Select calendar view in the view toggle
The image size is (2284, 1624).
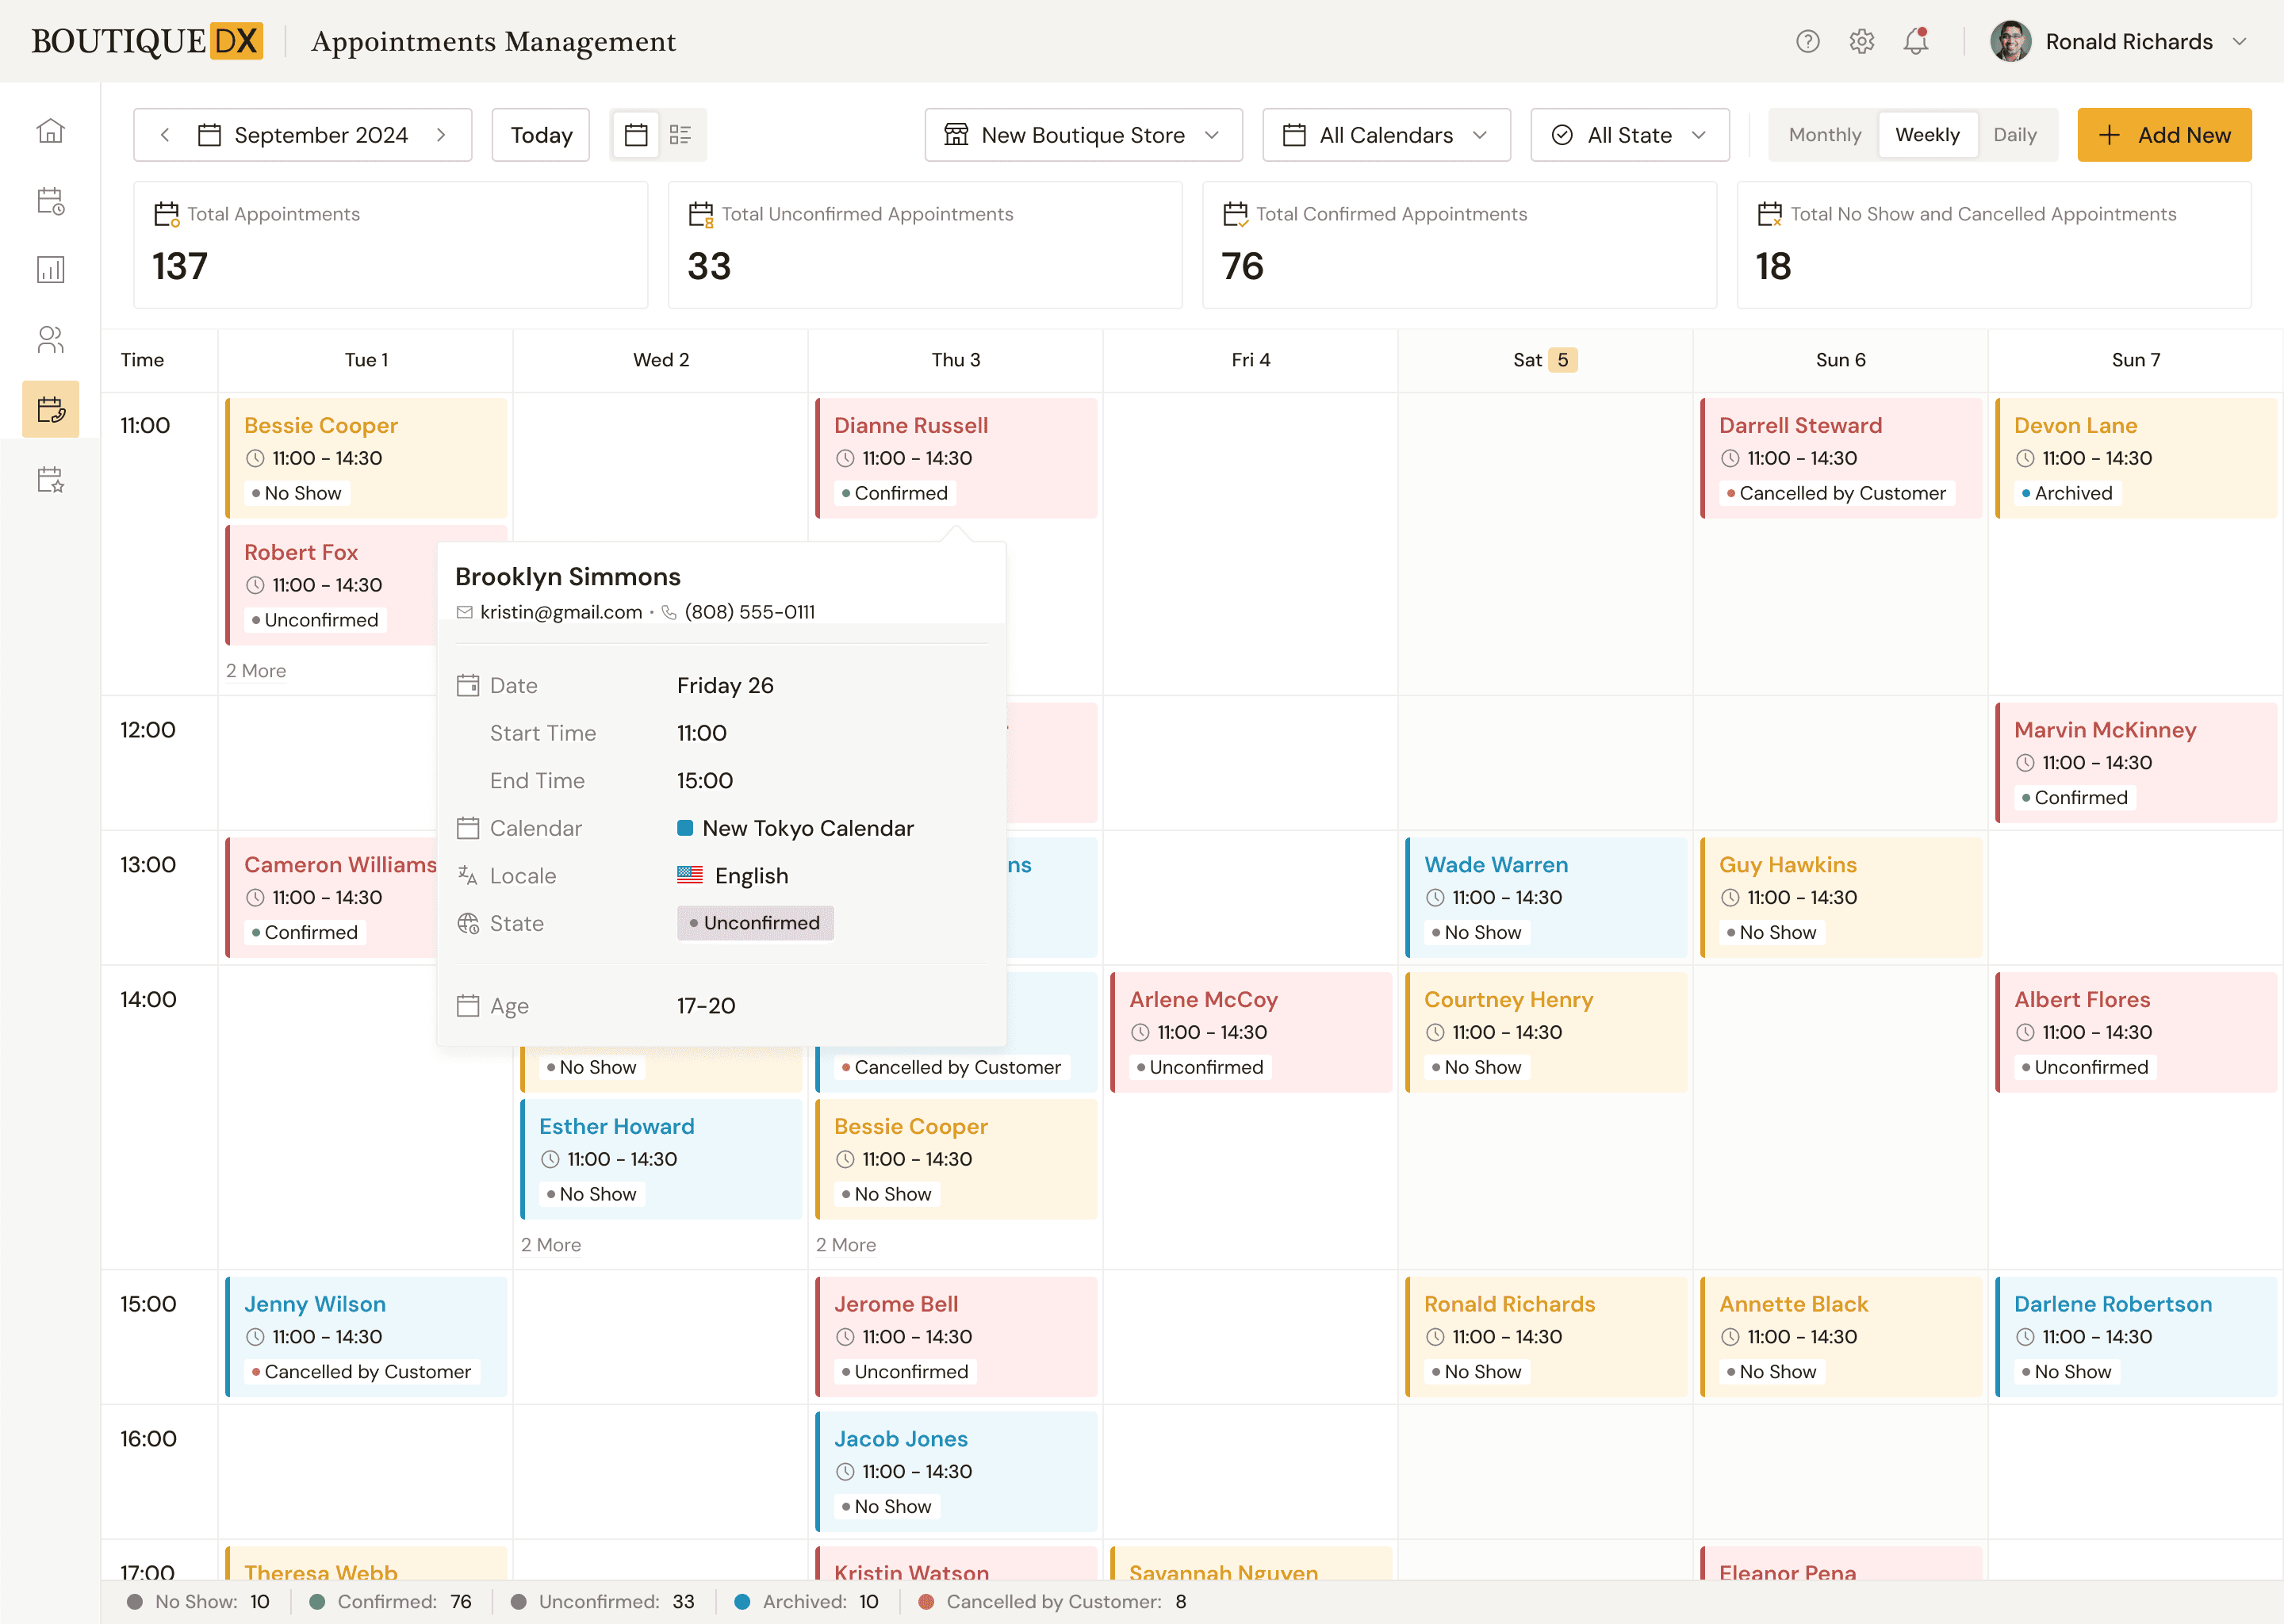coord(635,134)
